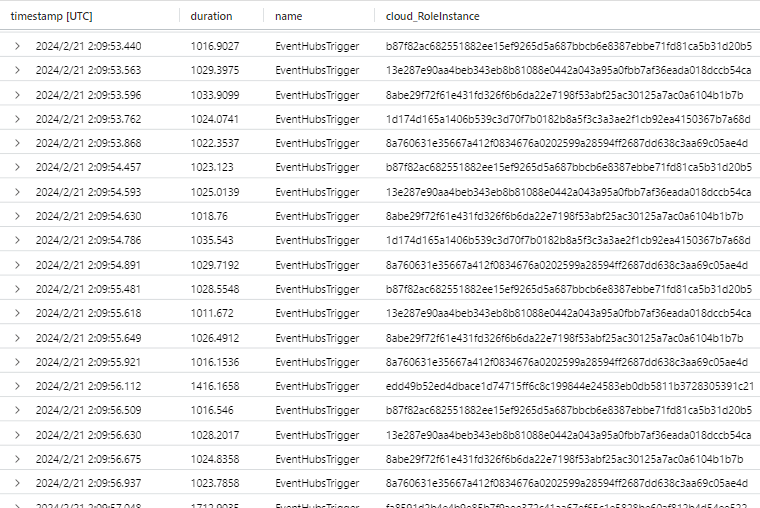
Task: Click EventHubsTrigger in the 1018.76 duration row
Action: (x=317, y=216)
